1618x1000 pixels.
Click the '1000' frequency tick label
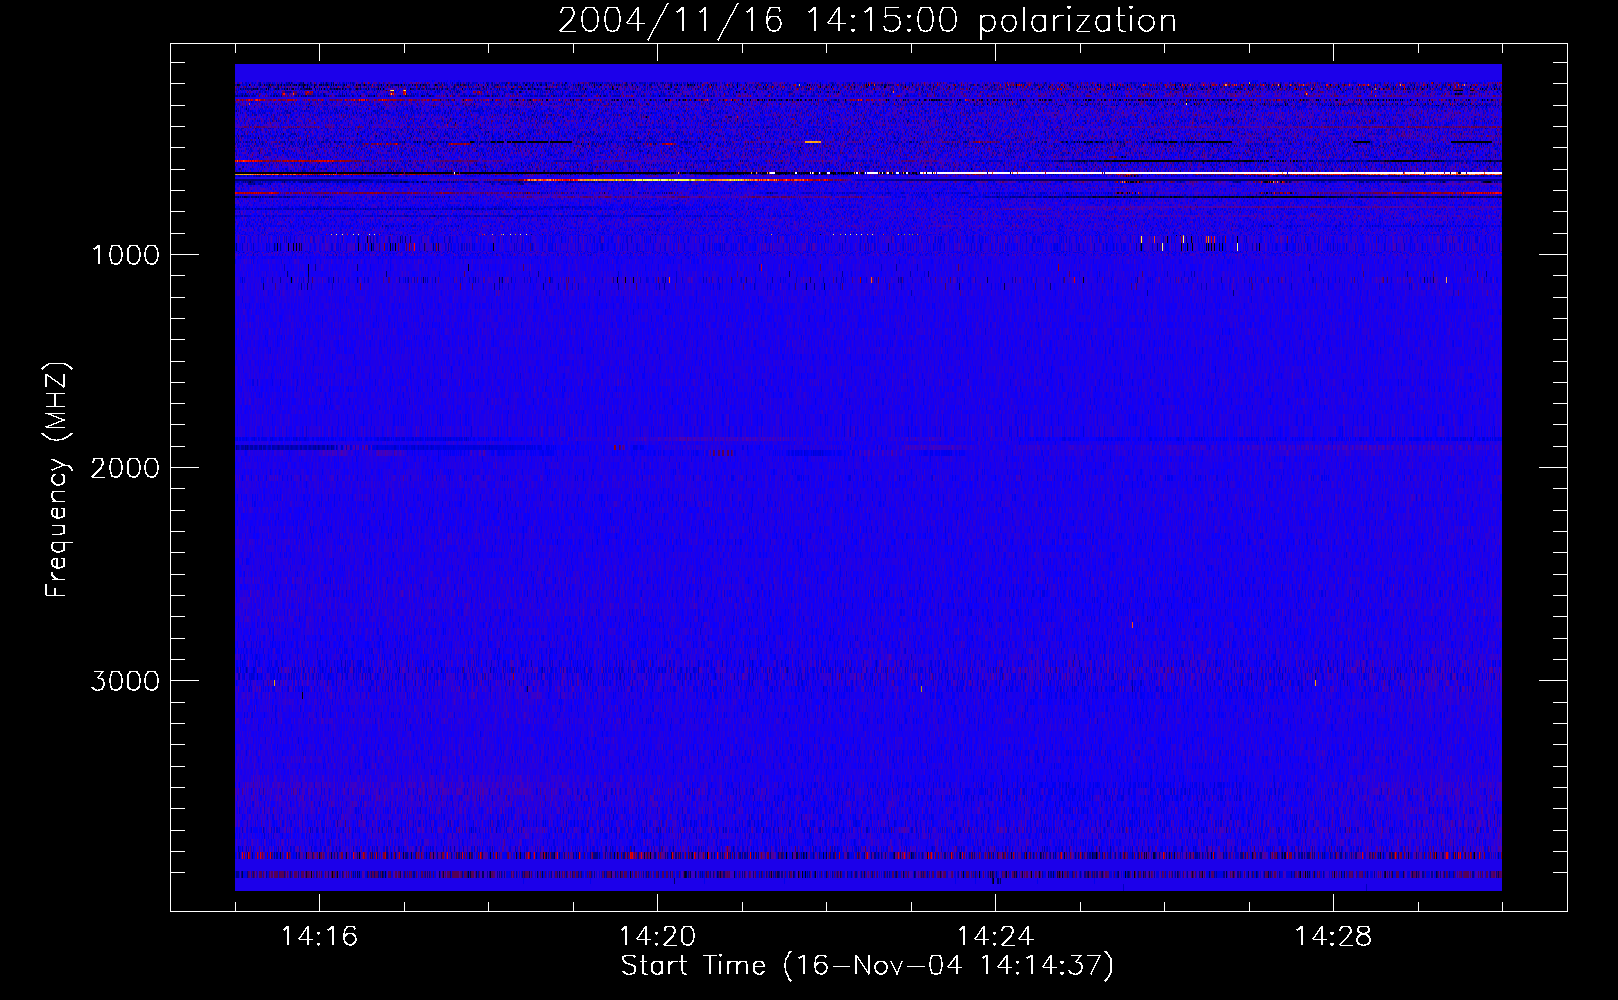[x=125, y=255]
